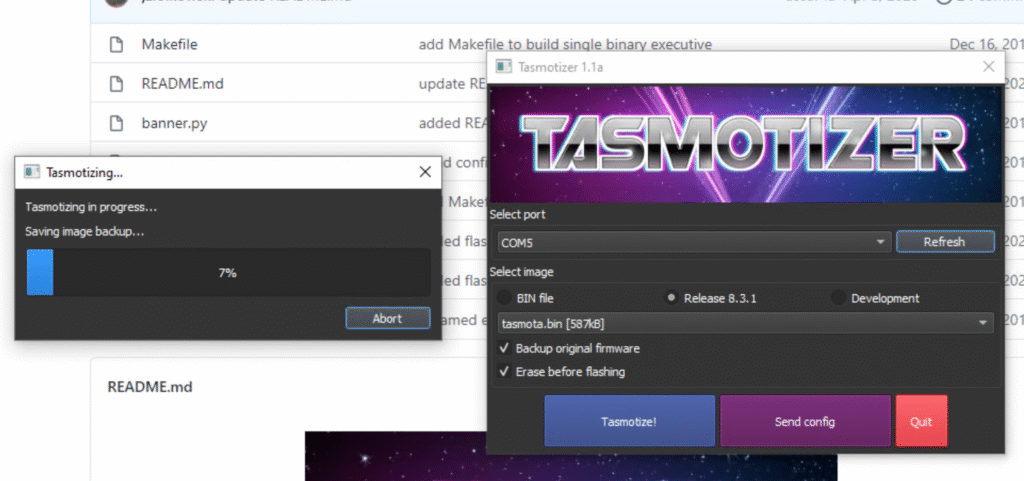Click the banner.py file icon
Screen dimensions: 1024x481
click(x=117, y=124)
